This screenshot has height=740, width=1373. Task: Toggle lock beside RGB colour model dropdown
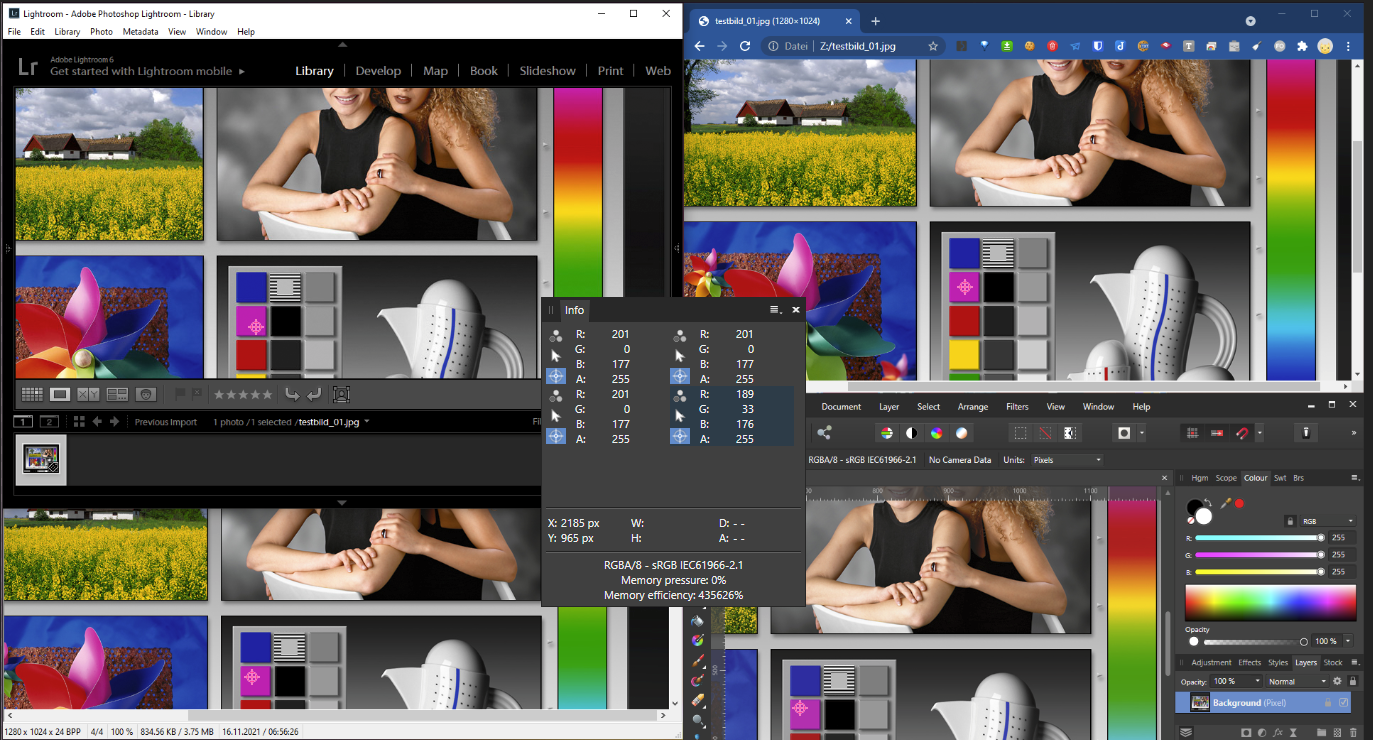[1290, 521]
